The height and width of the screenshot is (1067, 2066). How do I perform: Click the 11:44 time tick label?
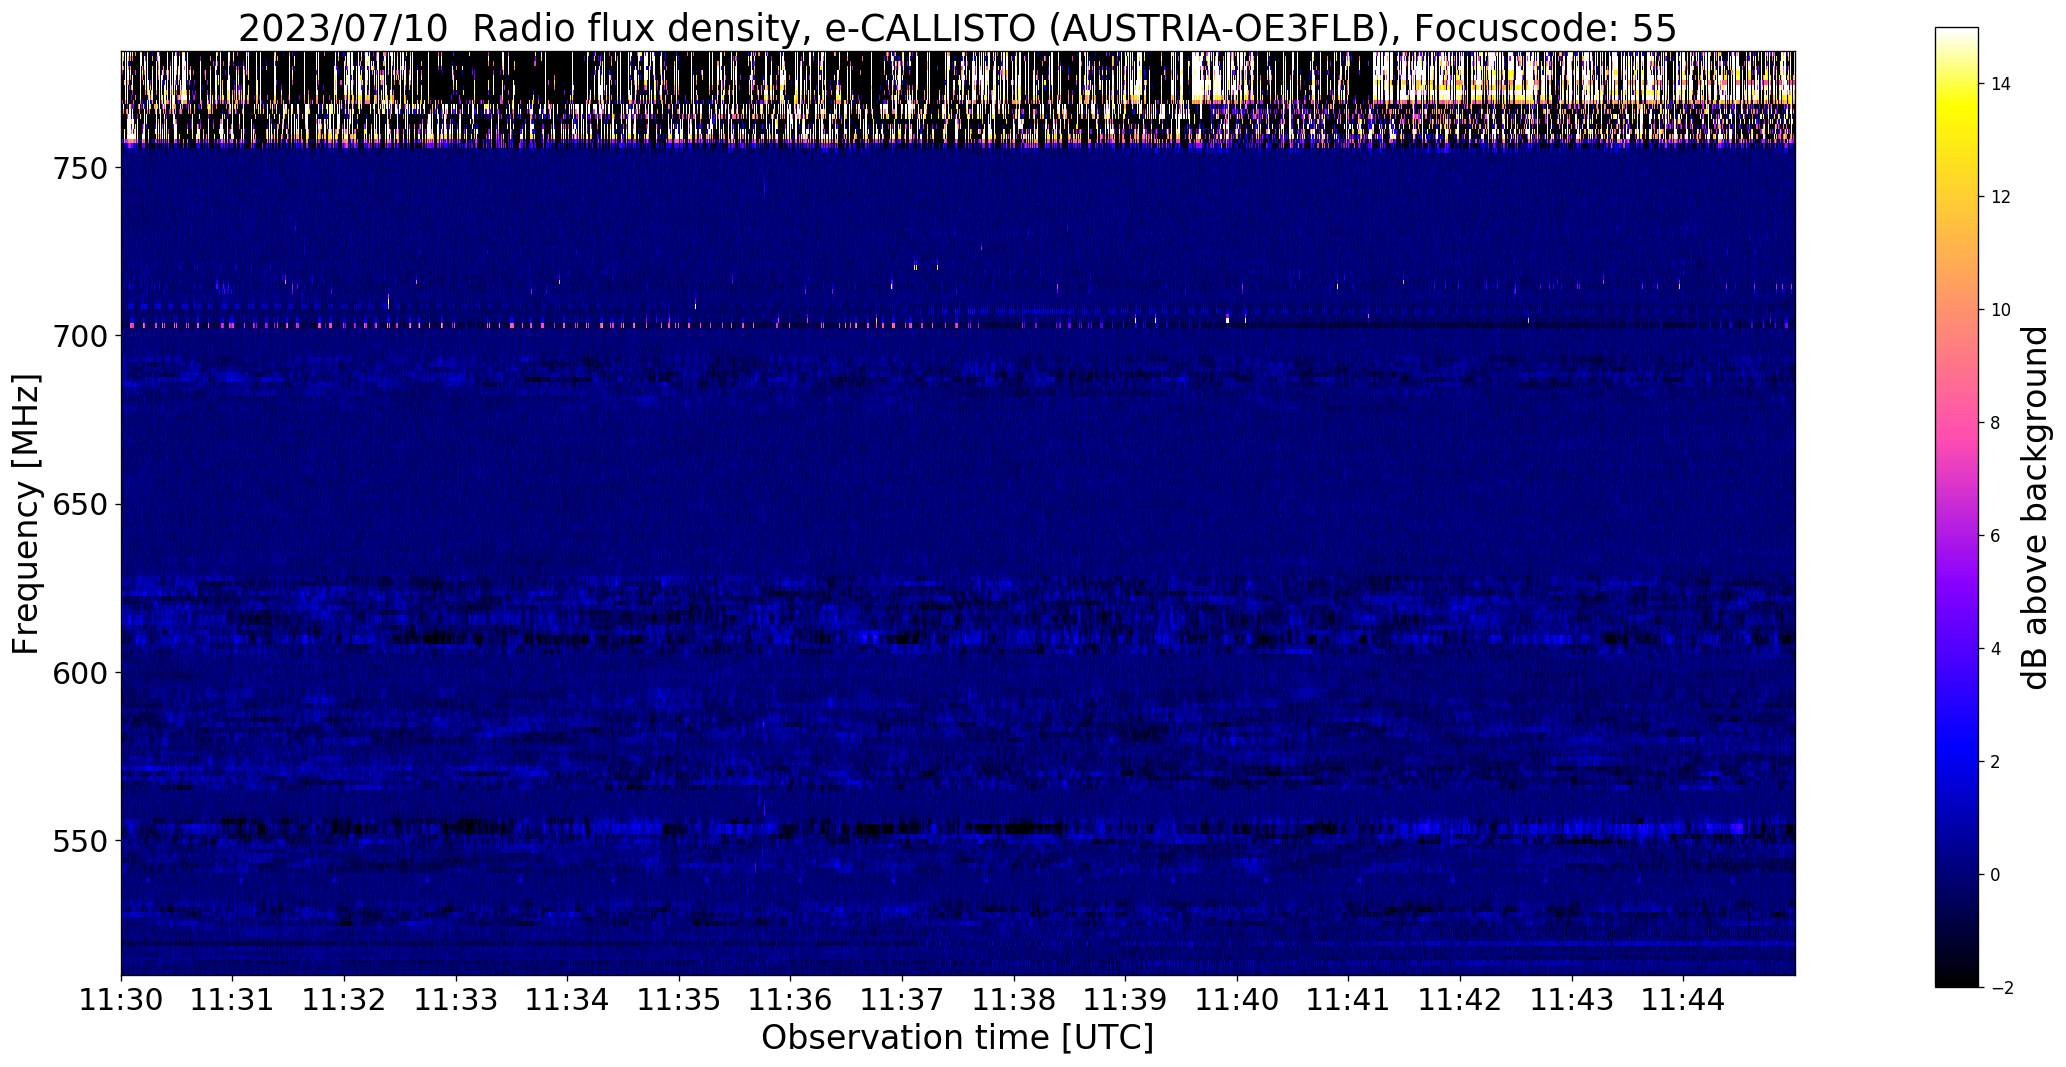pyautogui.click(x=1684, y=1000)
